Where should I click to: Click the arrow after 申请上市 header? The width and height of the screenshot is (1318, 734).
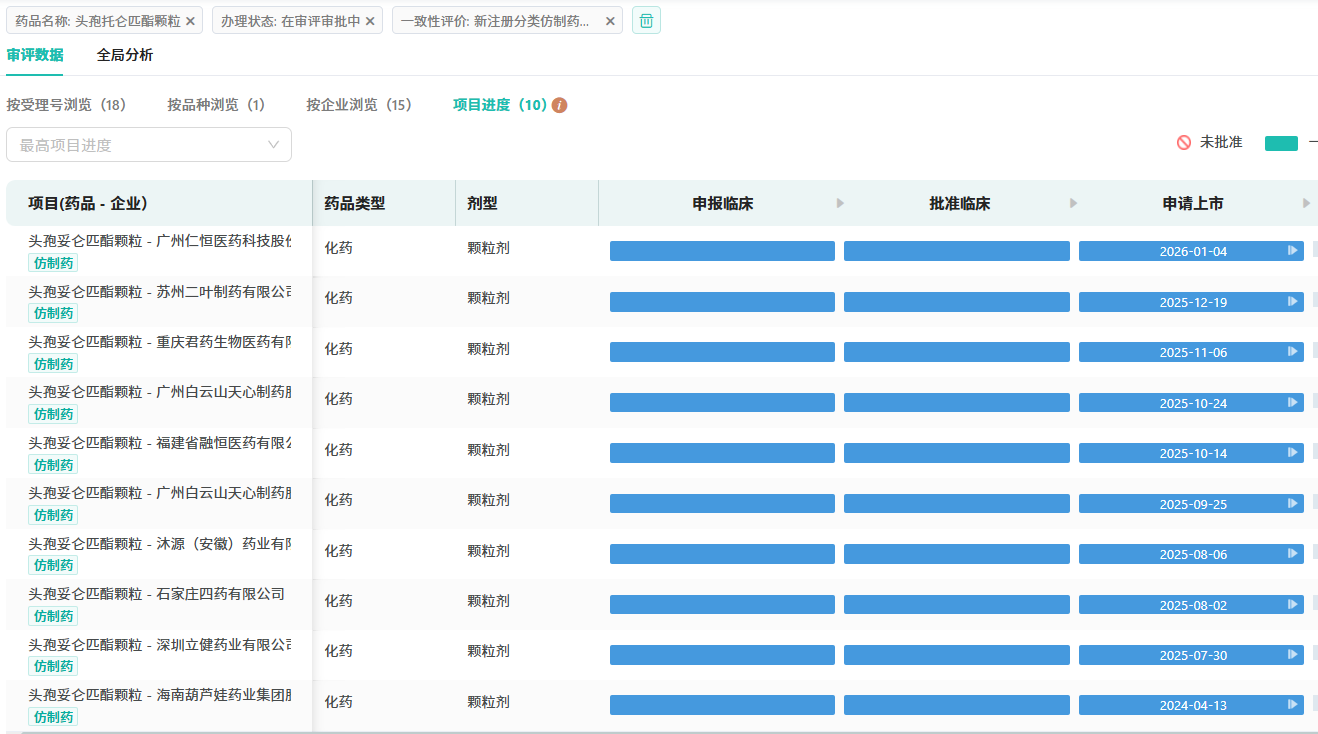coord(1306,203)
